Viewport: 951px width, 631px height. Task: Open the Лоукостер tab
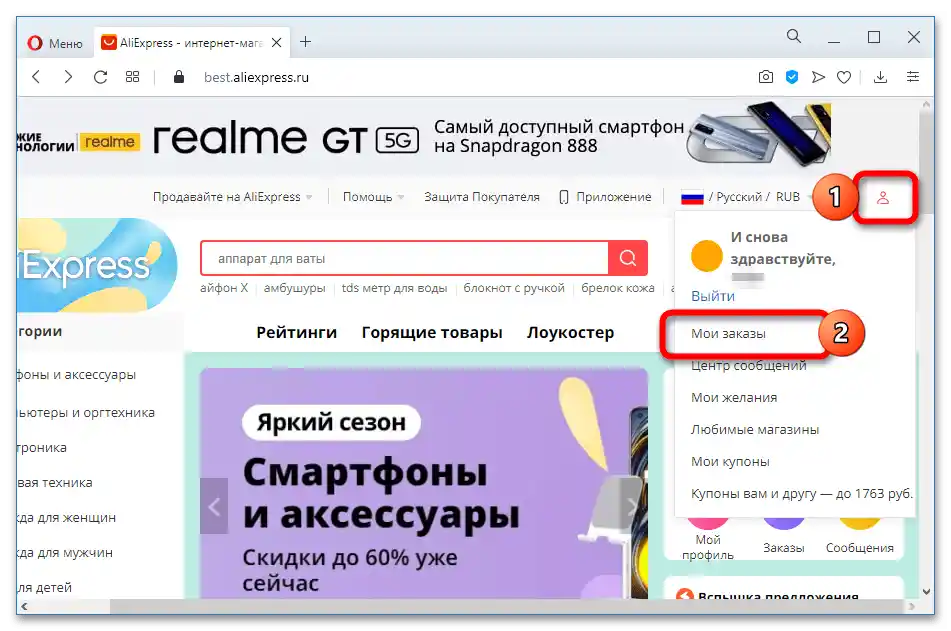(x=570, y=332)
